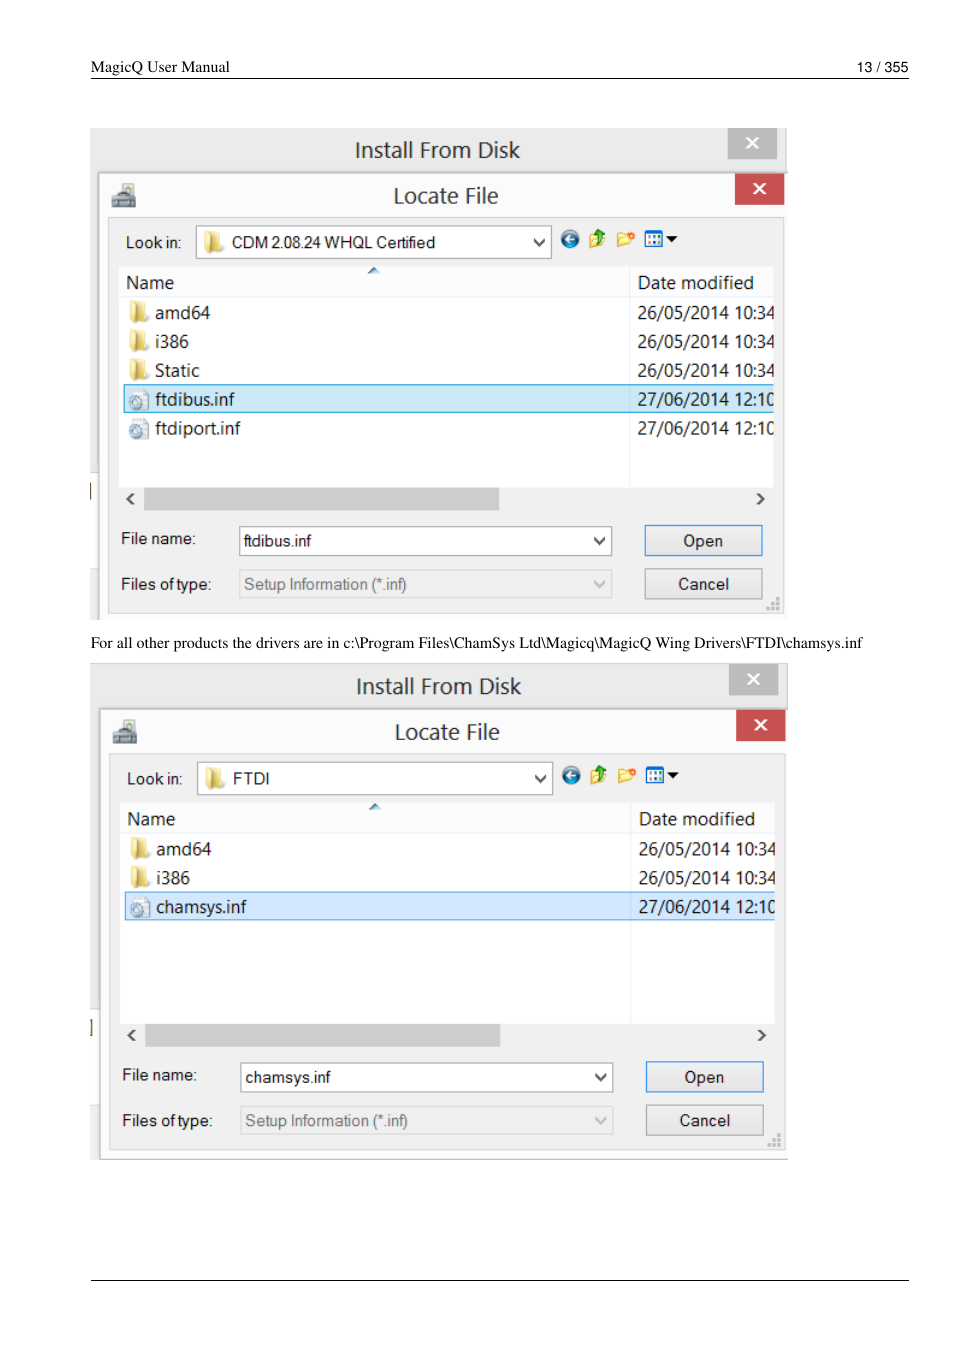Click the Back icon in the CDM folder dialog
Viewport: 954px width, 1350px height.
(570, 239)
